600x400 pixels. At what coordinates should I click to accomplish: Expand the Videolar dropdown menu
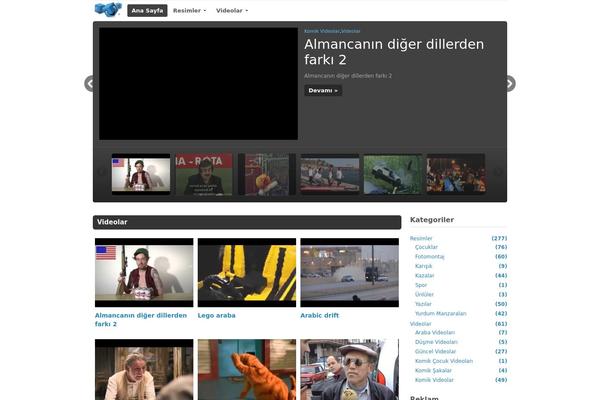[232, 11]
